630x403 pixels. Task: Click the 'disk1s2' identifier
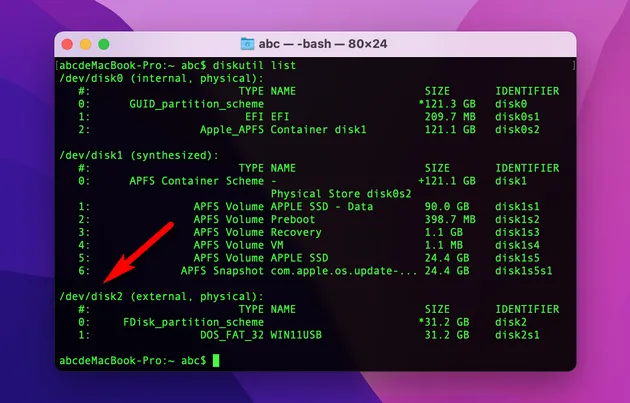tap(517, 220)
